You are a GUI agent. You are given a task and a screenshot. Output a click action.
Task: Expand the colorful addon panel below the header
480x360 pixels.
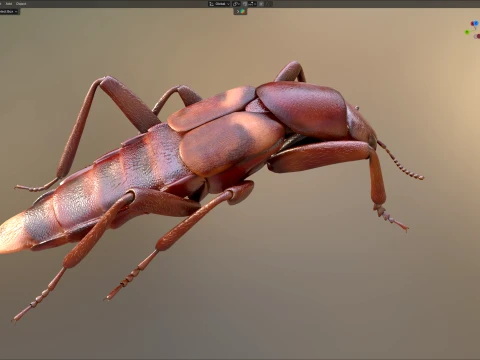click(240, 11)
